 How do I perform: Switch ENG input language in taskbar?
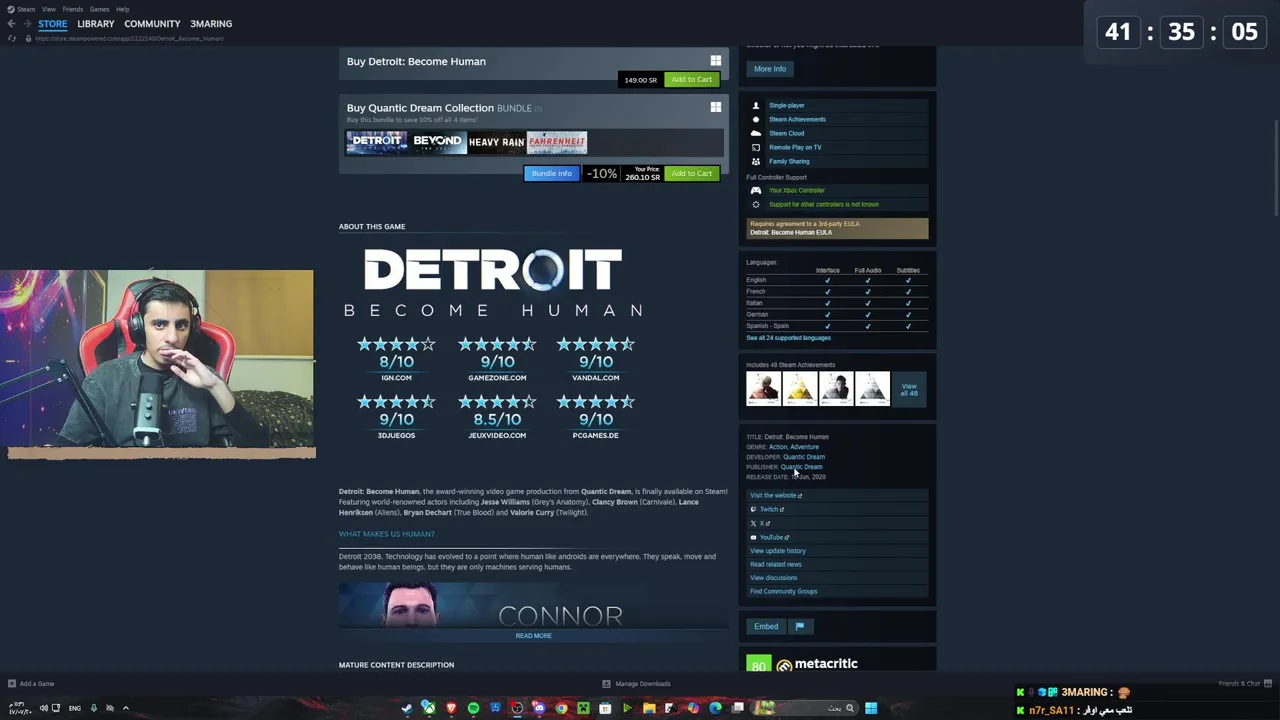tap(75, 708)
